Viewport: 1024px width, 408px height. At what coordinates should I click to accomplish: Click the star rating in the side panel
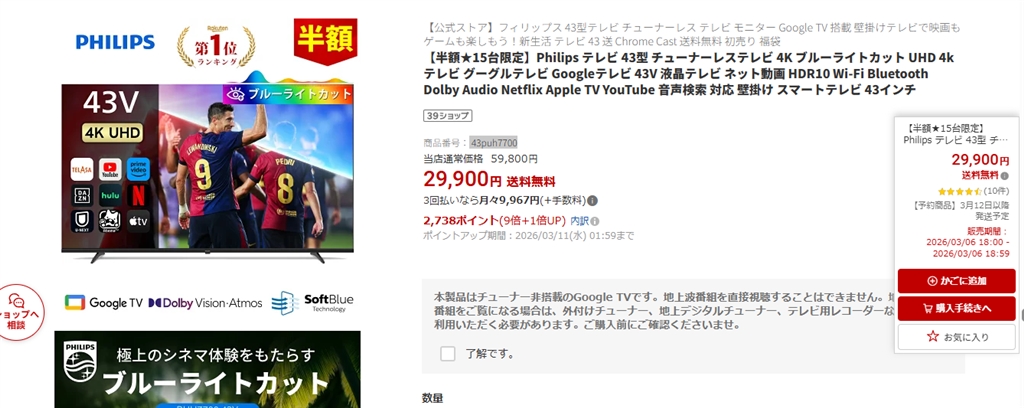coord(959,191)
